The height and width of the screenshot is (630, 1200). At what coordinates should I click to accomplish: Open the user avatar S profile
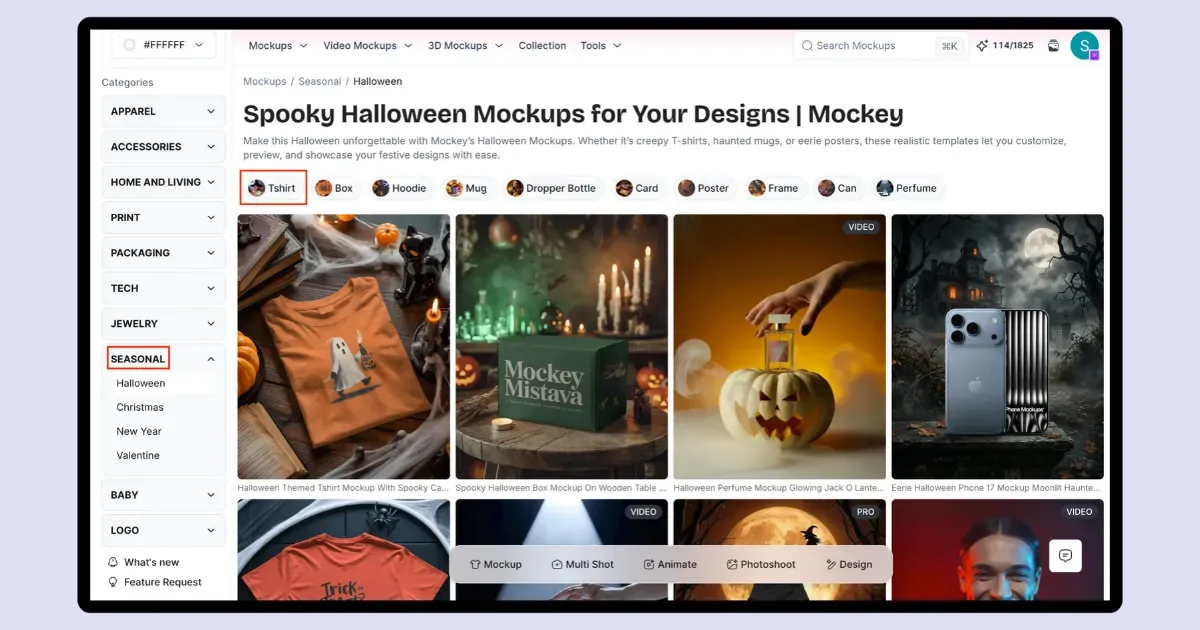[x=1084, y=46]
